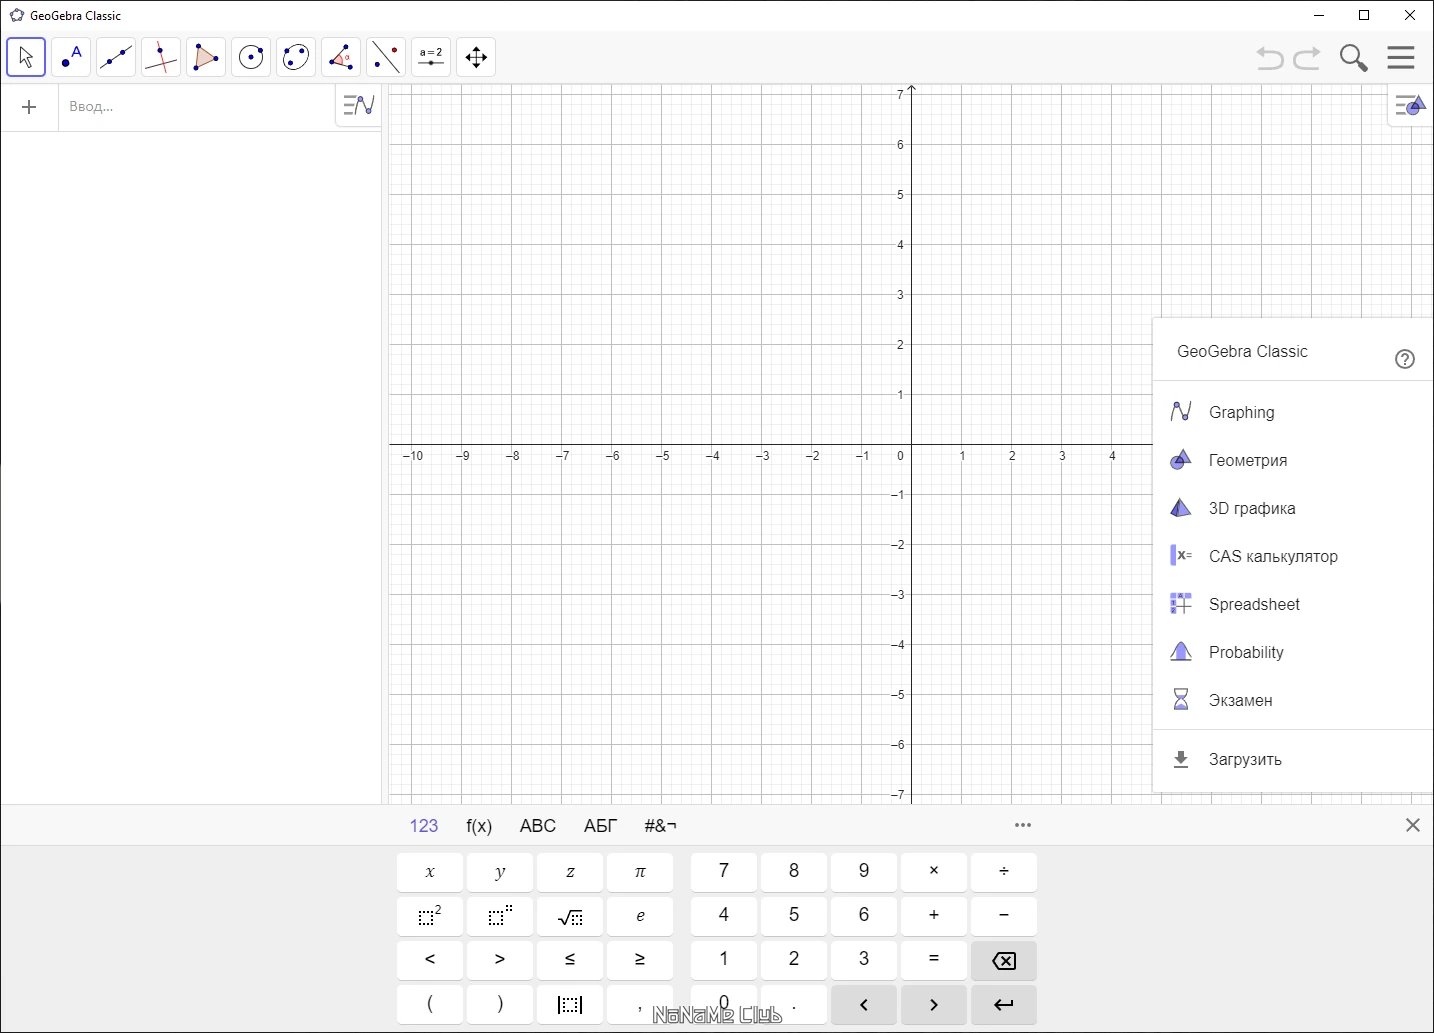Choose the Graphing perspective
Screen dimensions: 1434x1033
(x=1293, y=412)
